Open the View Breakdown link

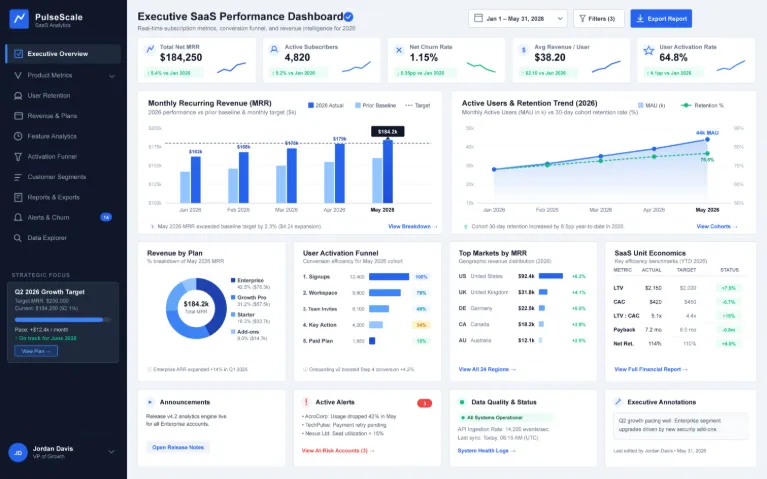(x=413, y=227)
